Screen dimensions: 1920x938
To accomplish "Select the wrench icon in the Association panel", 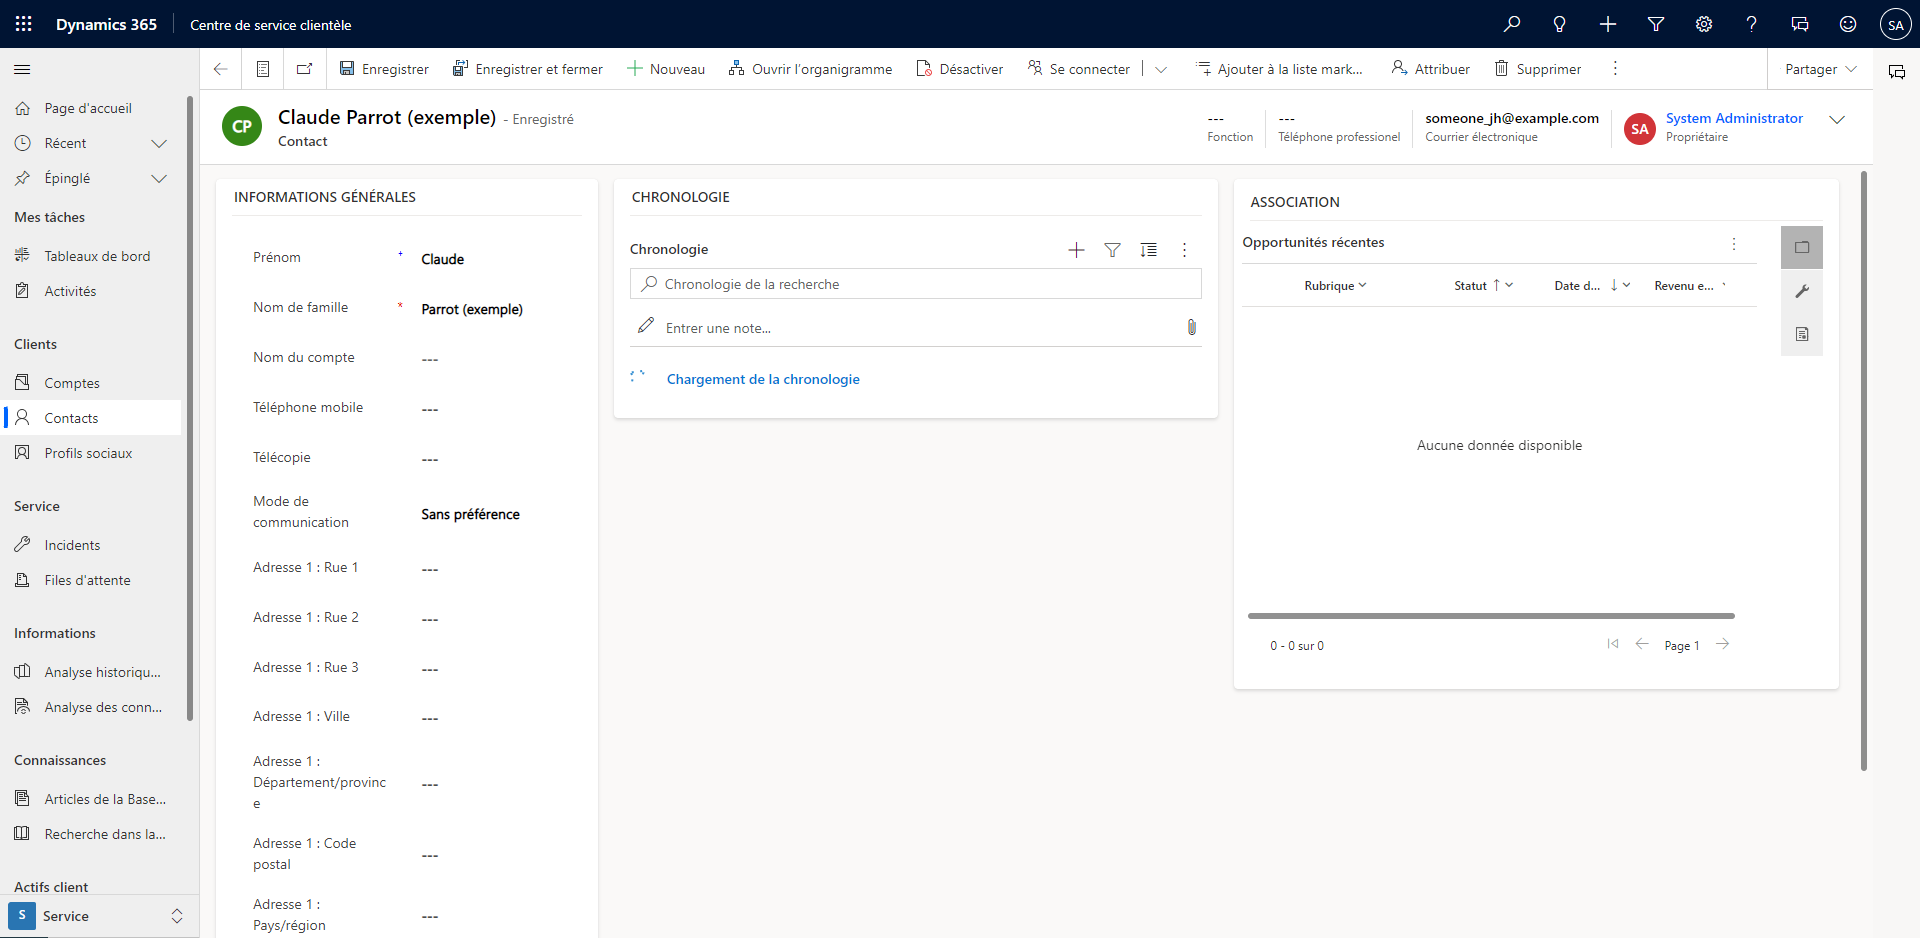I will 1802,291.
